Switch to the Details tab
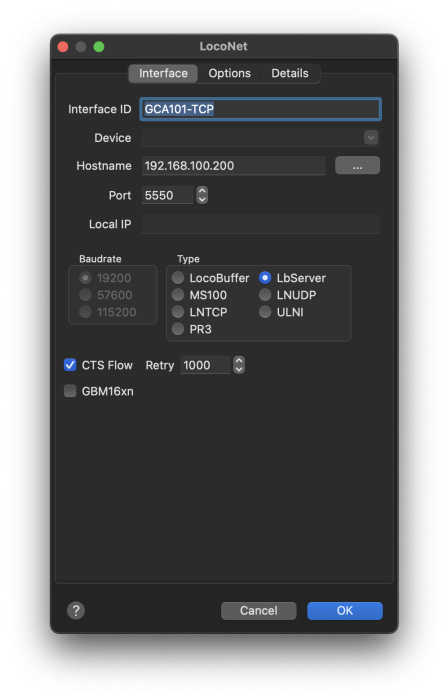 coord(290,73)
